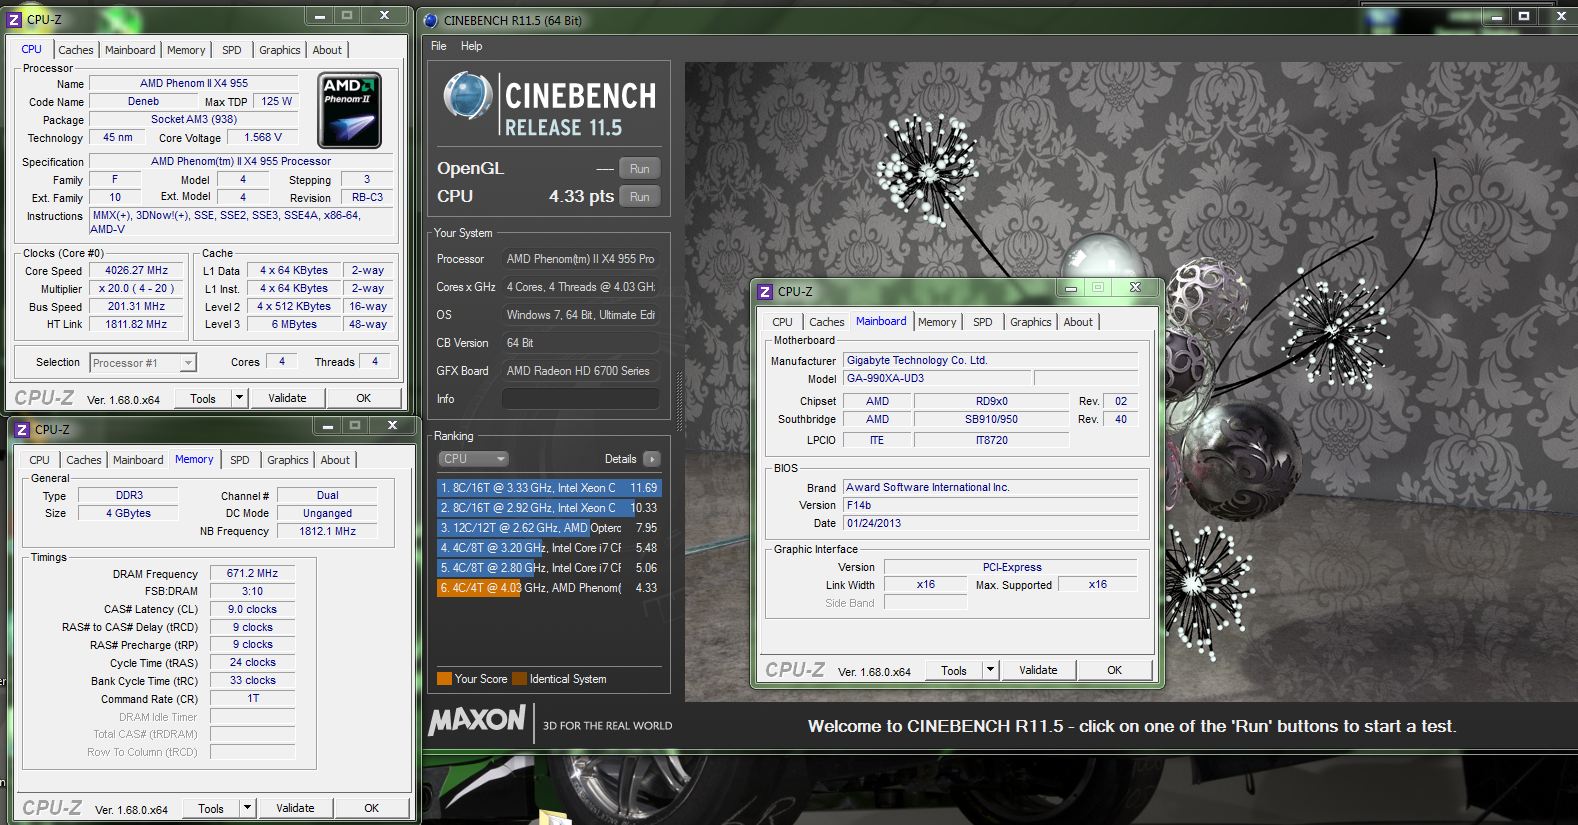Image resolution: width=1578 pixels, height=825 pixels.
Task: Expand Tools arrow in the Mainboard window
Action: (x=990, y=670)
